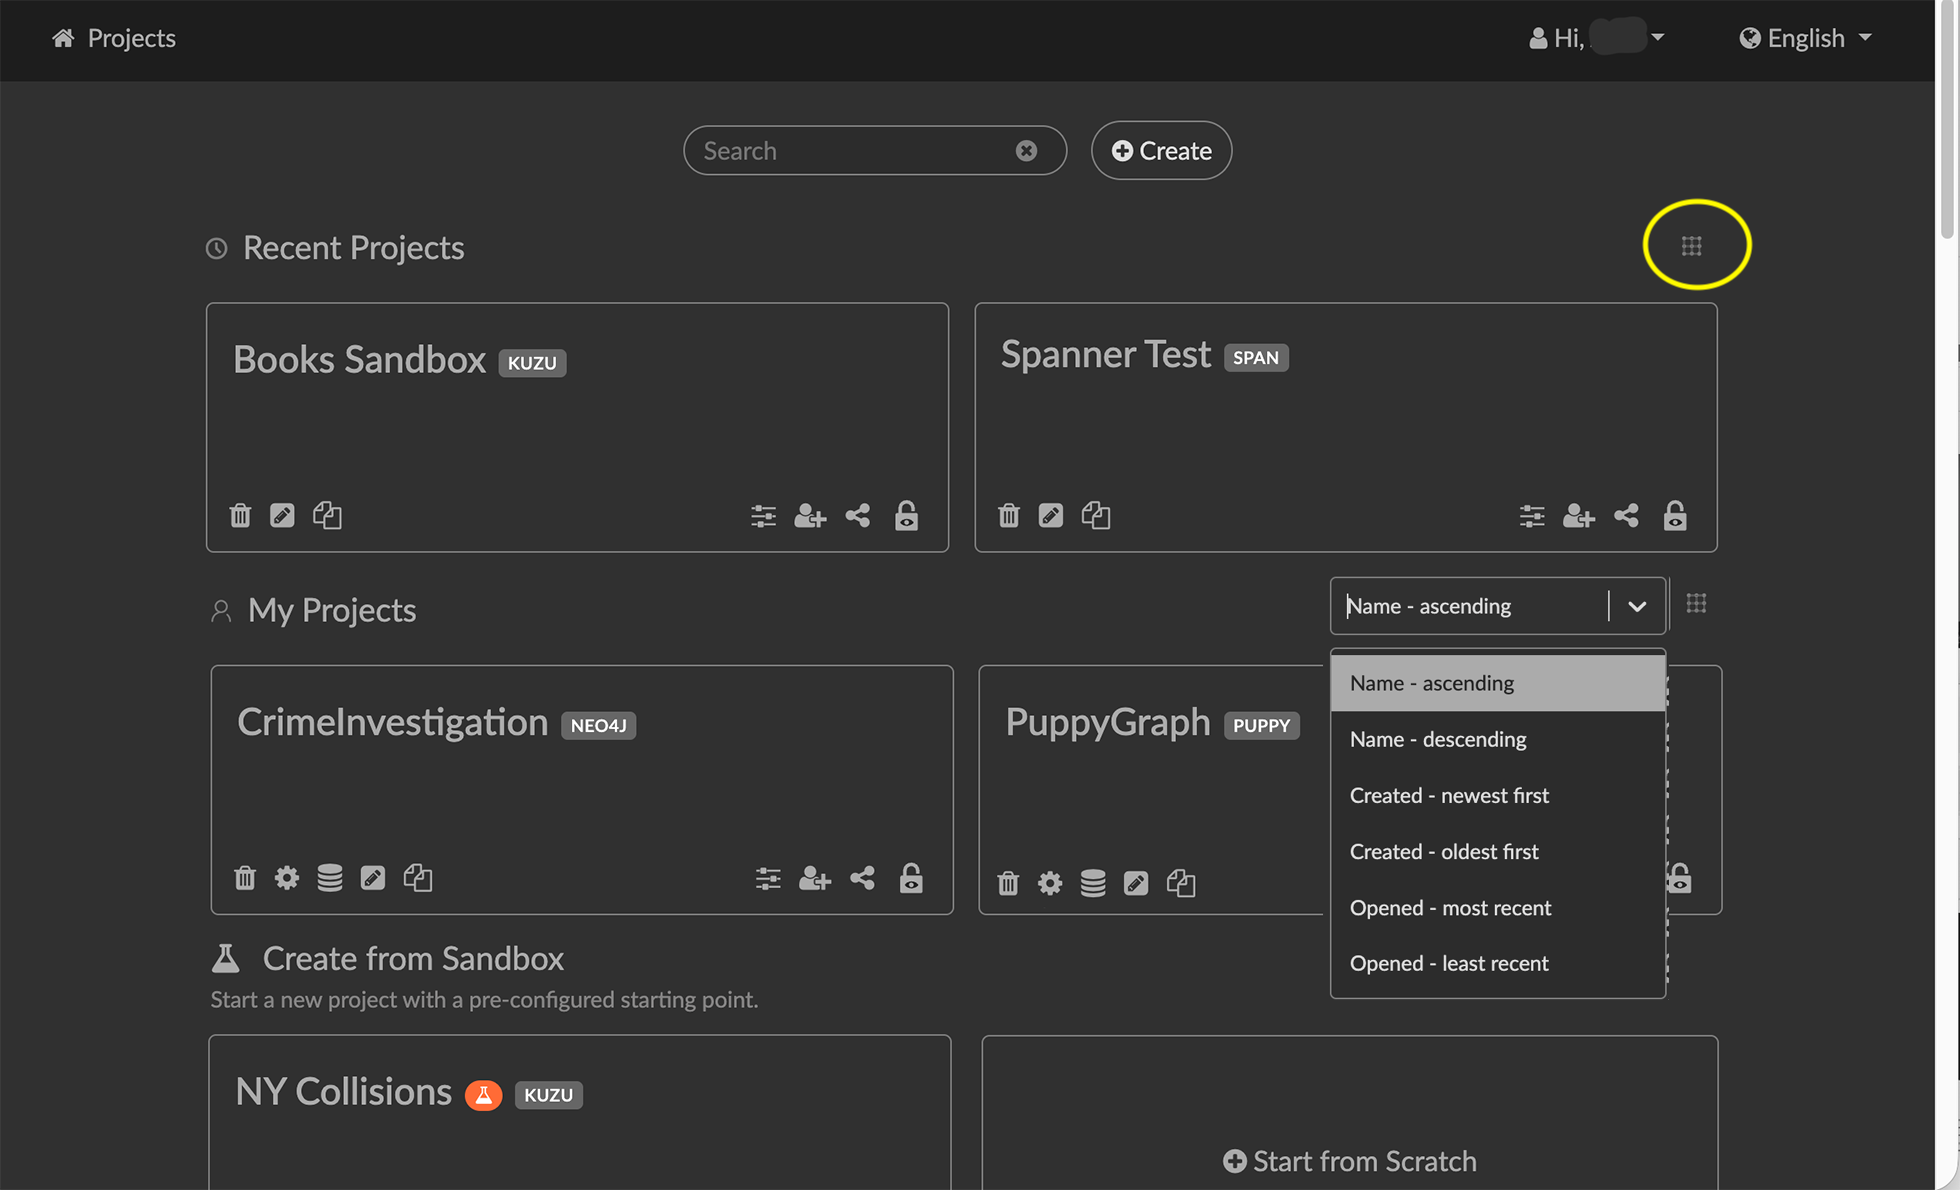Viewport: 1960px width, 1190px height.
Task: Choose 'Opened - most recent' option
Action: [1450, 907]
